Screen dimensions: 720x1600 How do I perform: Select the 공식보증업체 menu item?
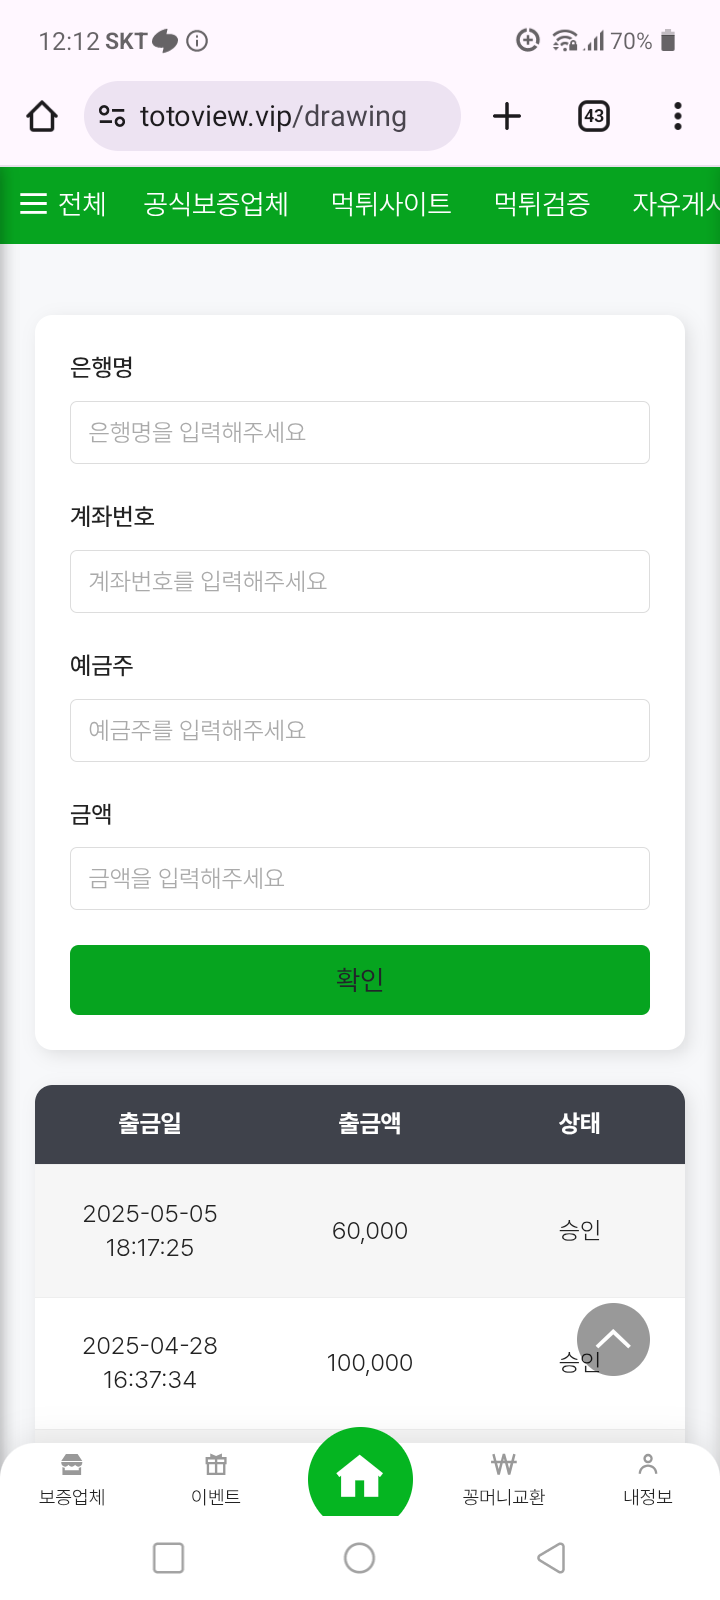coord(216,204)
